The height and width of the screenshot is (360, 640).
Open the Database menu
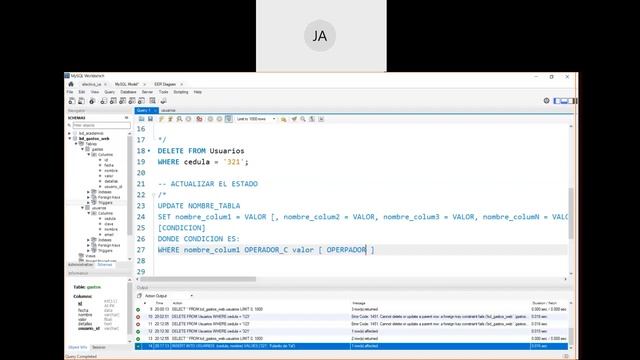[x=128, y=92]
